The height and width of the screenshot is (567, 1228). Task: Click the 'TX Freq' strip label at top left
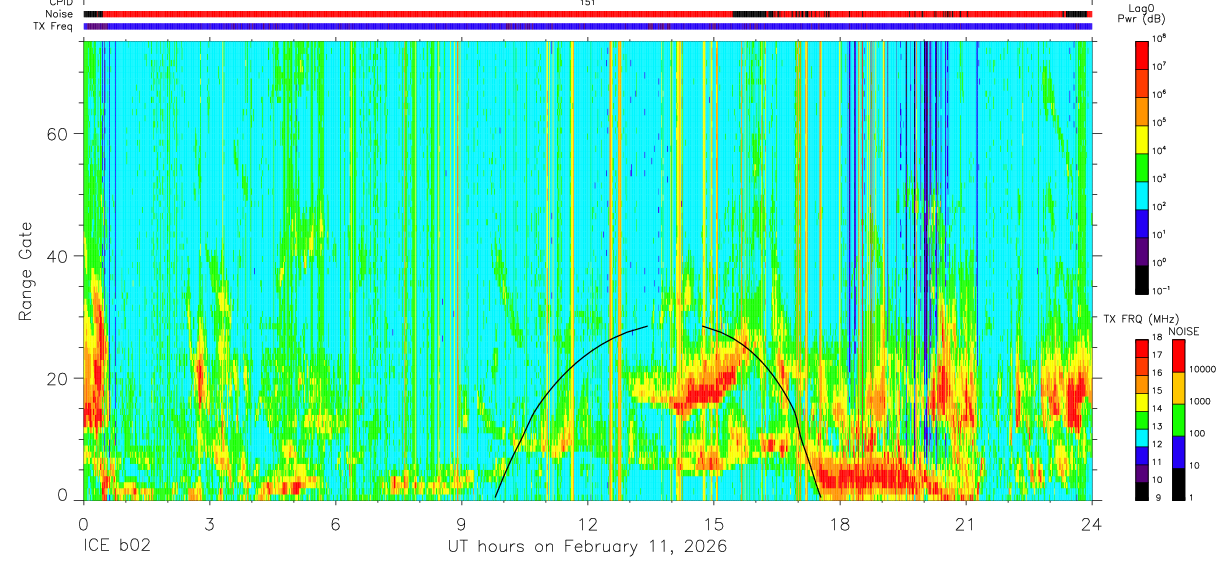tap(54, 26)
